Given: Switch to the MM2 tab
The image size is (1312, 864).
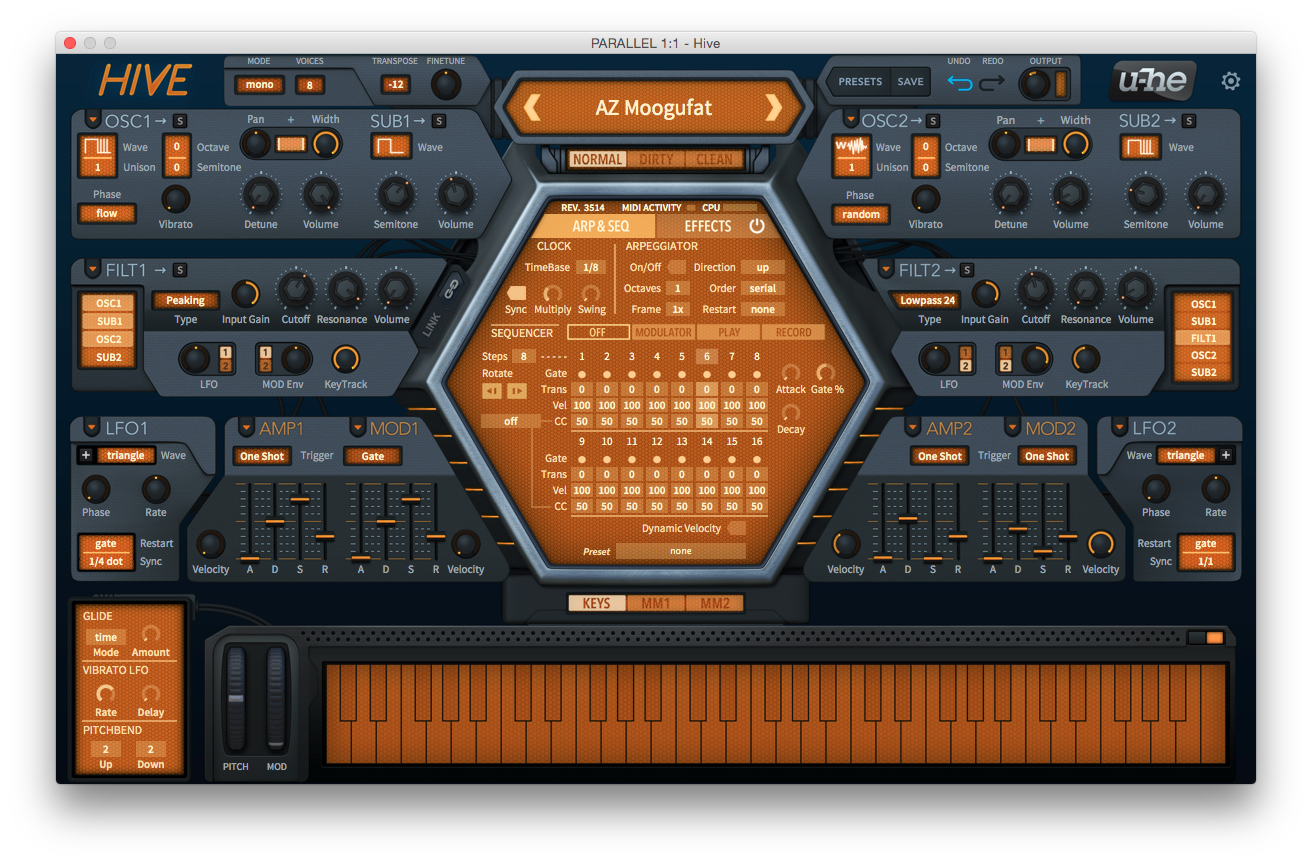Looking at the screenshot, I should coord(715,603).
